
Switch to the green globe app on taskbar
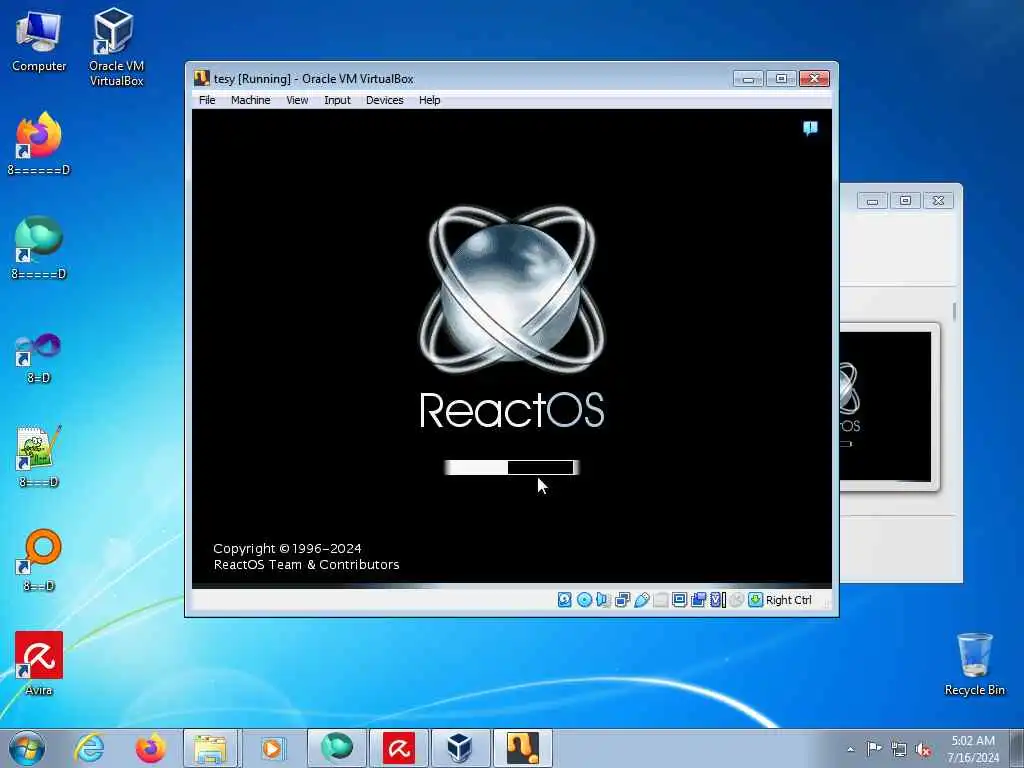[336, 748]
